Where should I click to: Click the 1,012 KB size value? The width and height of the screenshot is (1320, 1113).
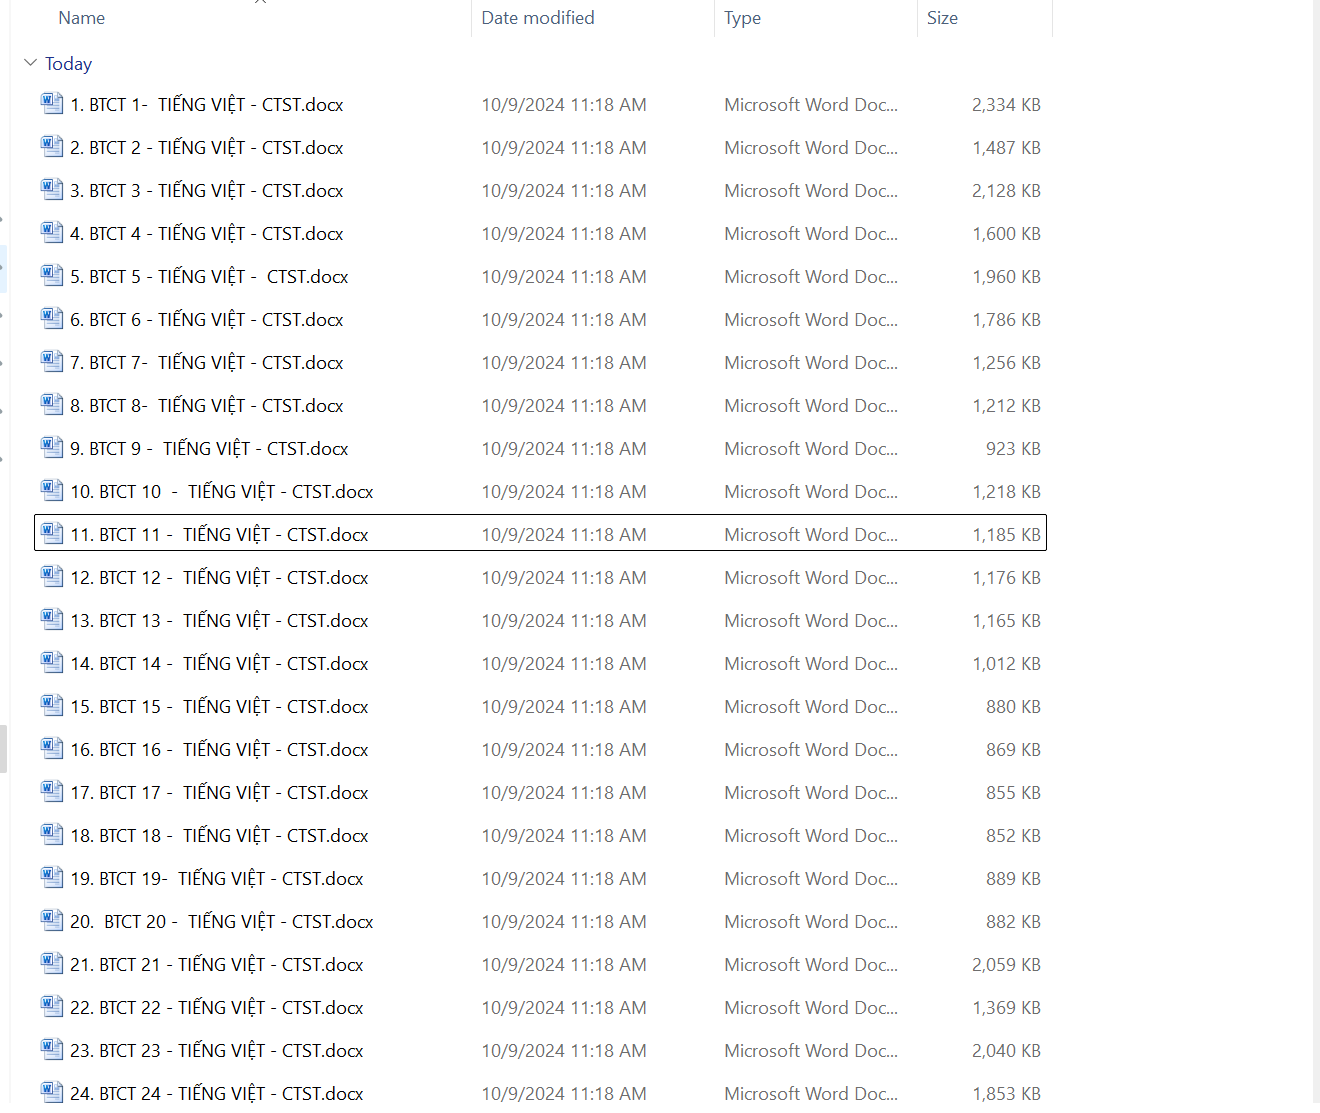pyautogui.click(x=1006, y=664)
